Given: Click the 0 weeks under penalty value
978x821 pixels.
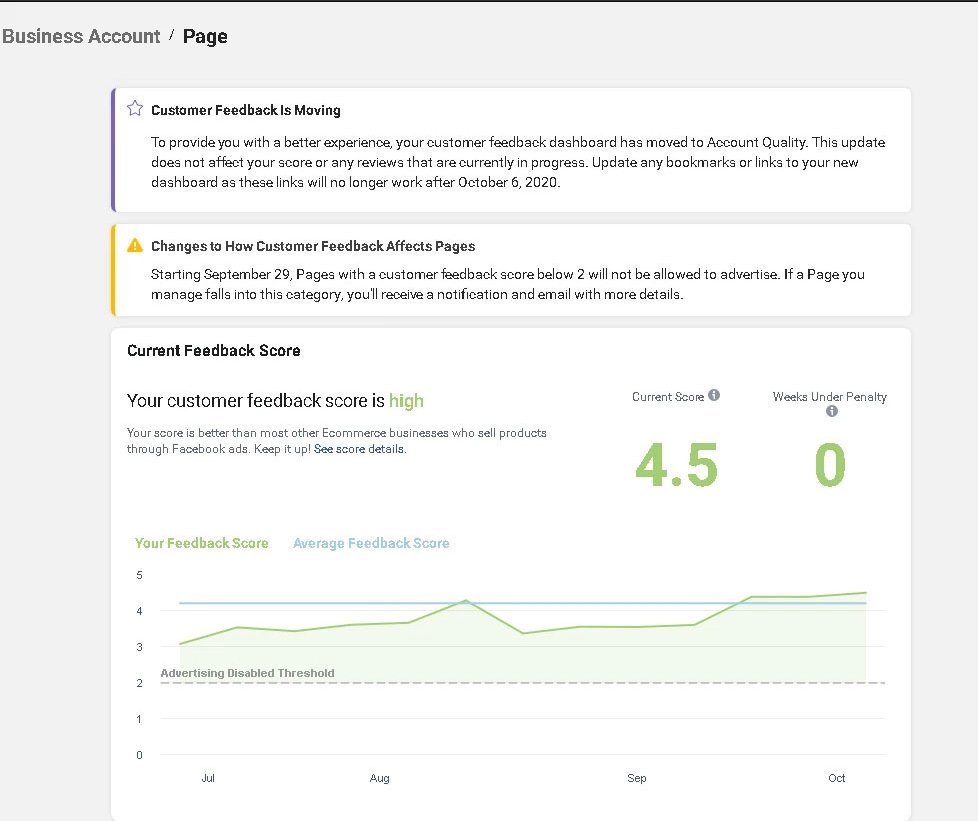Looking at the screenshot, I should [x=829, y=465].
